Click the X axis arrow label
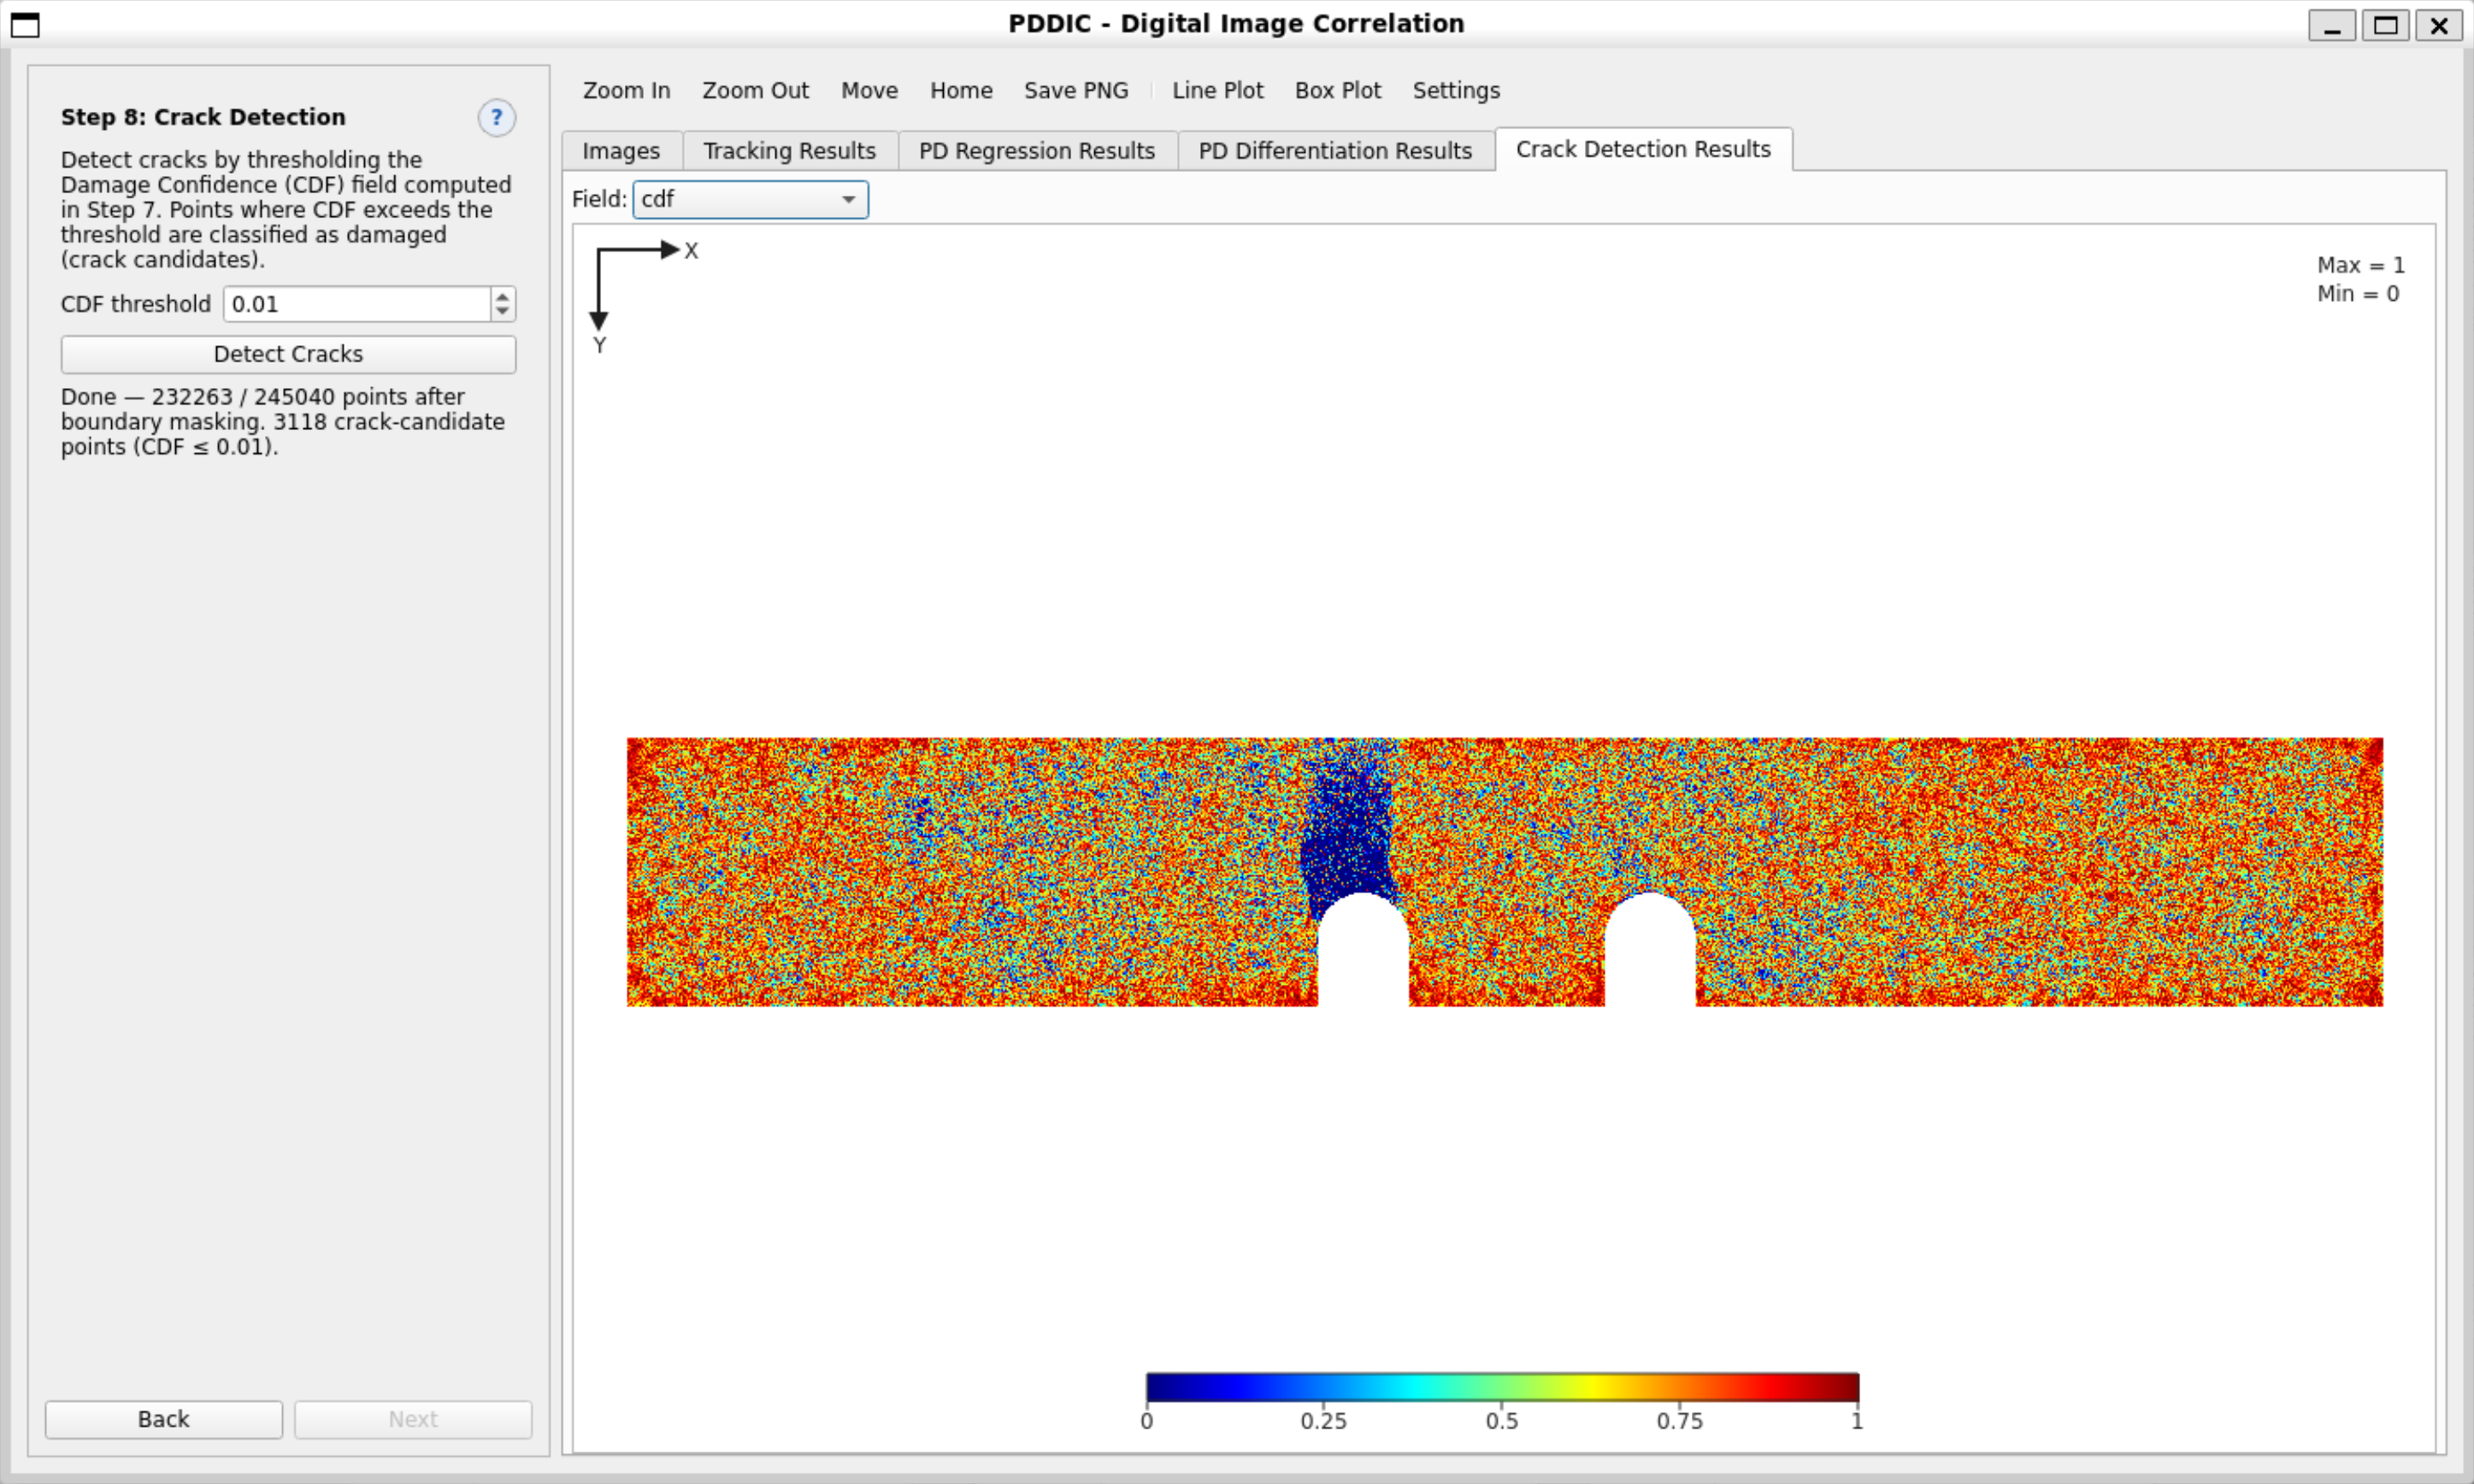This screenshot has width=2474, height=1484. [691, 251]
